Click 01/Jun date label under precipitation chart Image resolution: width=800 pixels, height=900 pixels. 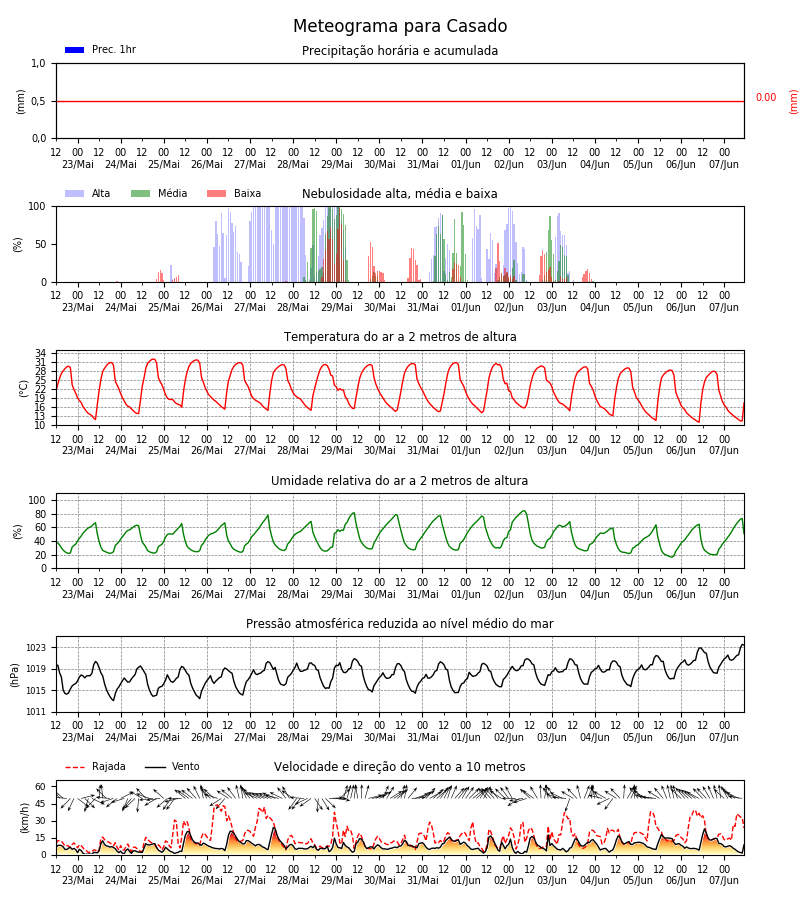click(465, 165)
